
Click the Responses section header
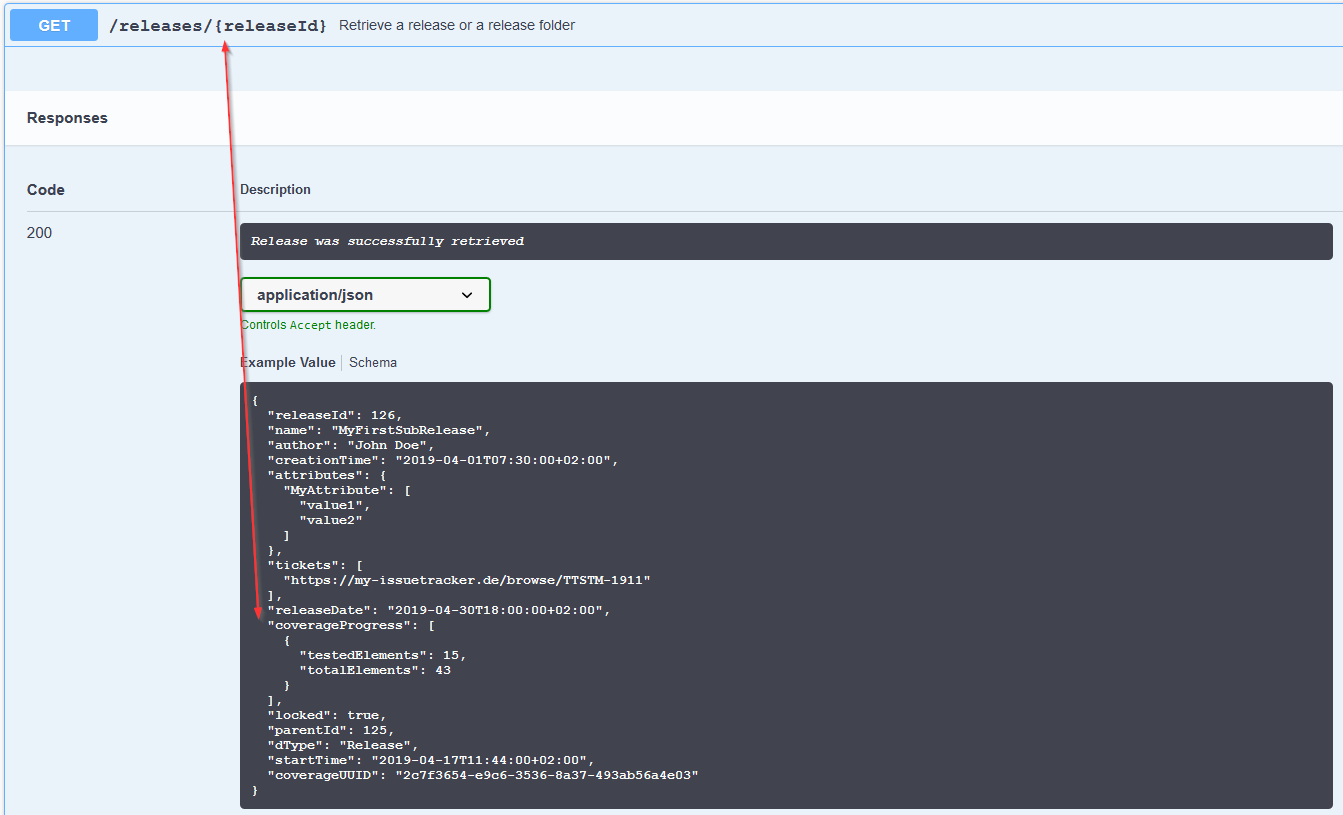coord(67,118)
